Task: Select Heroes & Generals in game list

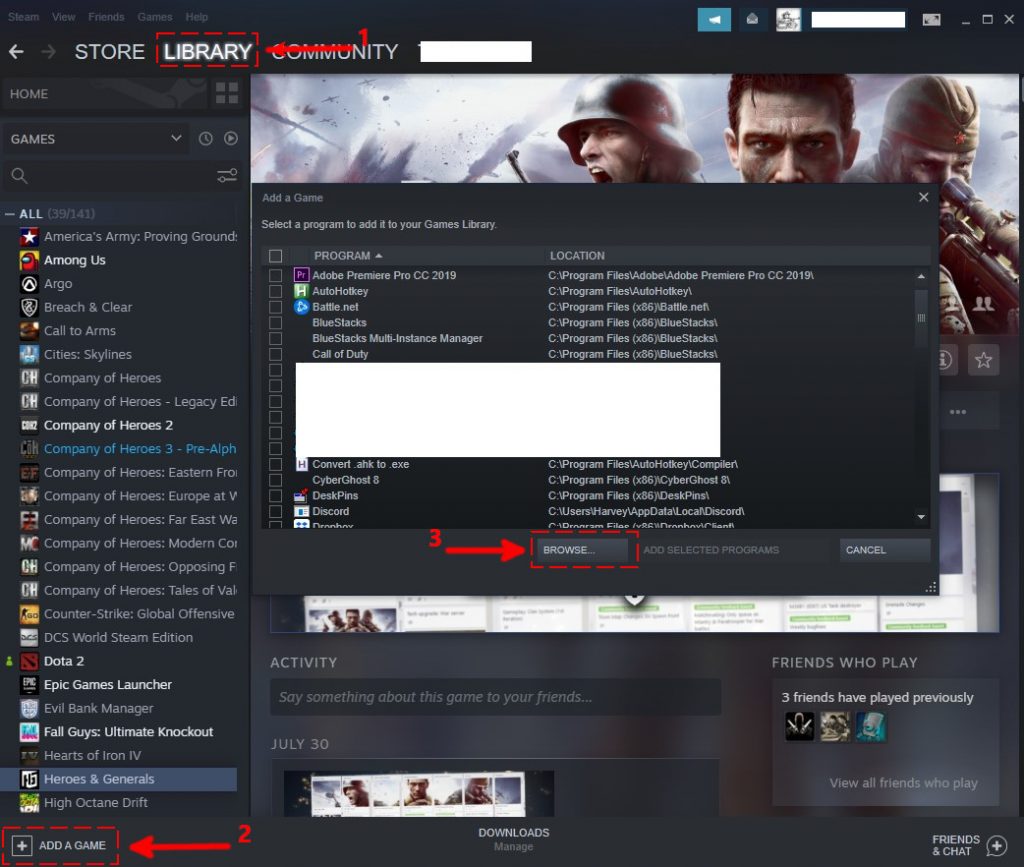Action: 119,779
